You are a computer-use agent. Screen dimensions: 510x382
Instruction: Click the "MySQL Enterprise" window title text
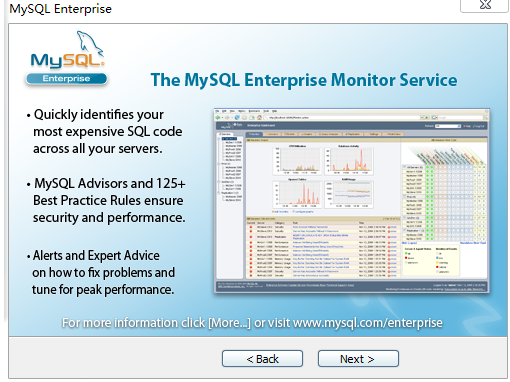[60, 9]
